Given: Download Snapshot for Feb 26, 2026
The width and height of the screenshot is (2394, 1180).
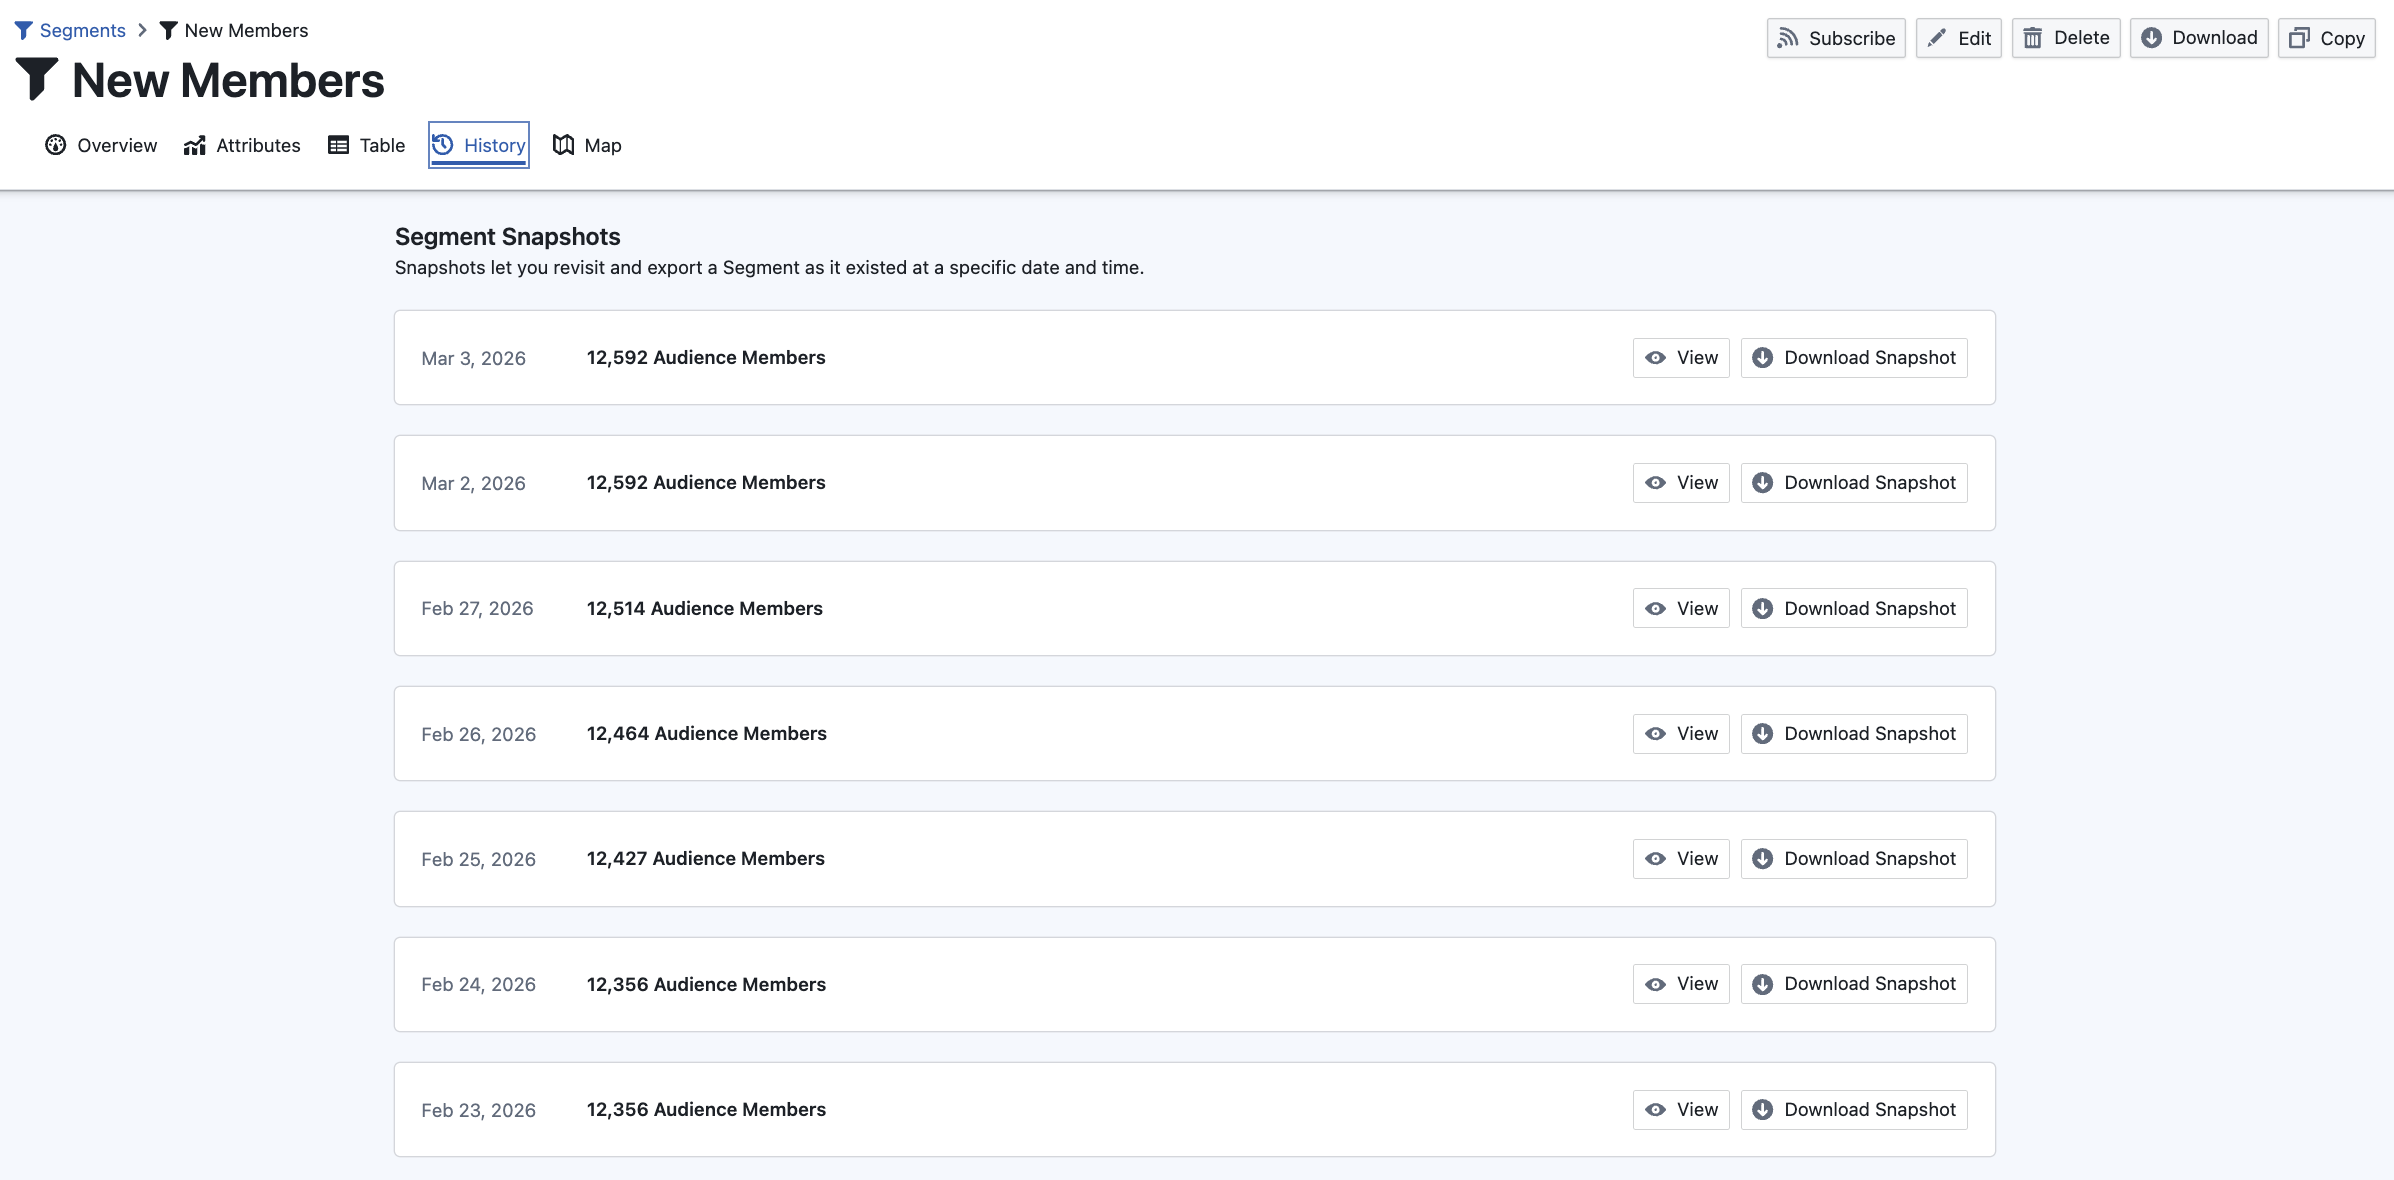Looking at the screenshot, I should click(1854, 734).
